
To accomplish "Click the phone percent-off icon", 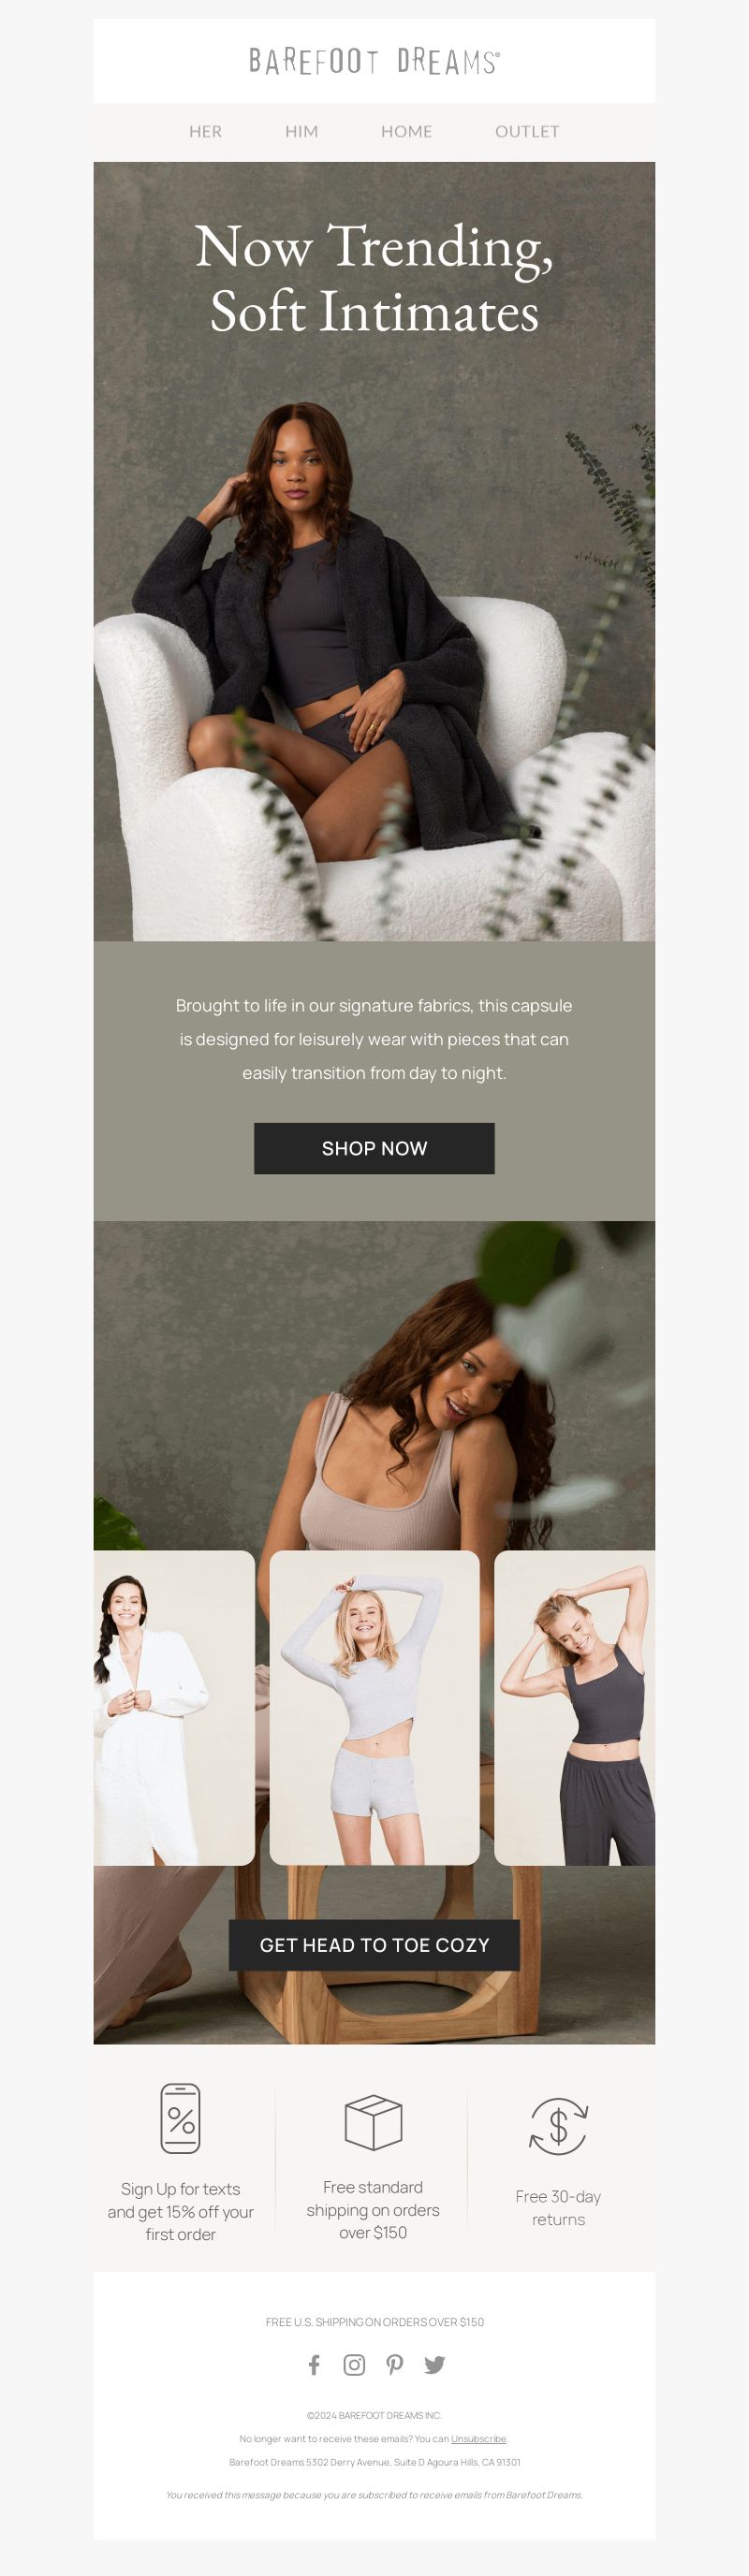I will click(x=181, y=2118).
